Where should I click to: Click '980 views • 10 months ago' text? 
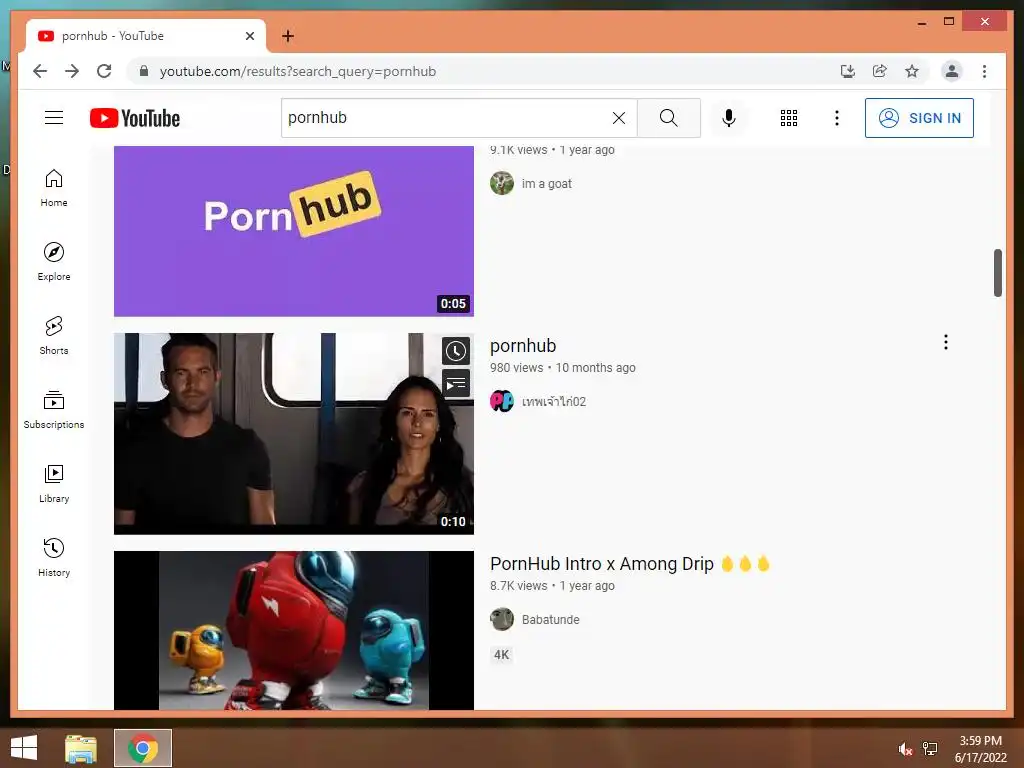[562, 368]
